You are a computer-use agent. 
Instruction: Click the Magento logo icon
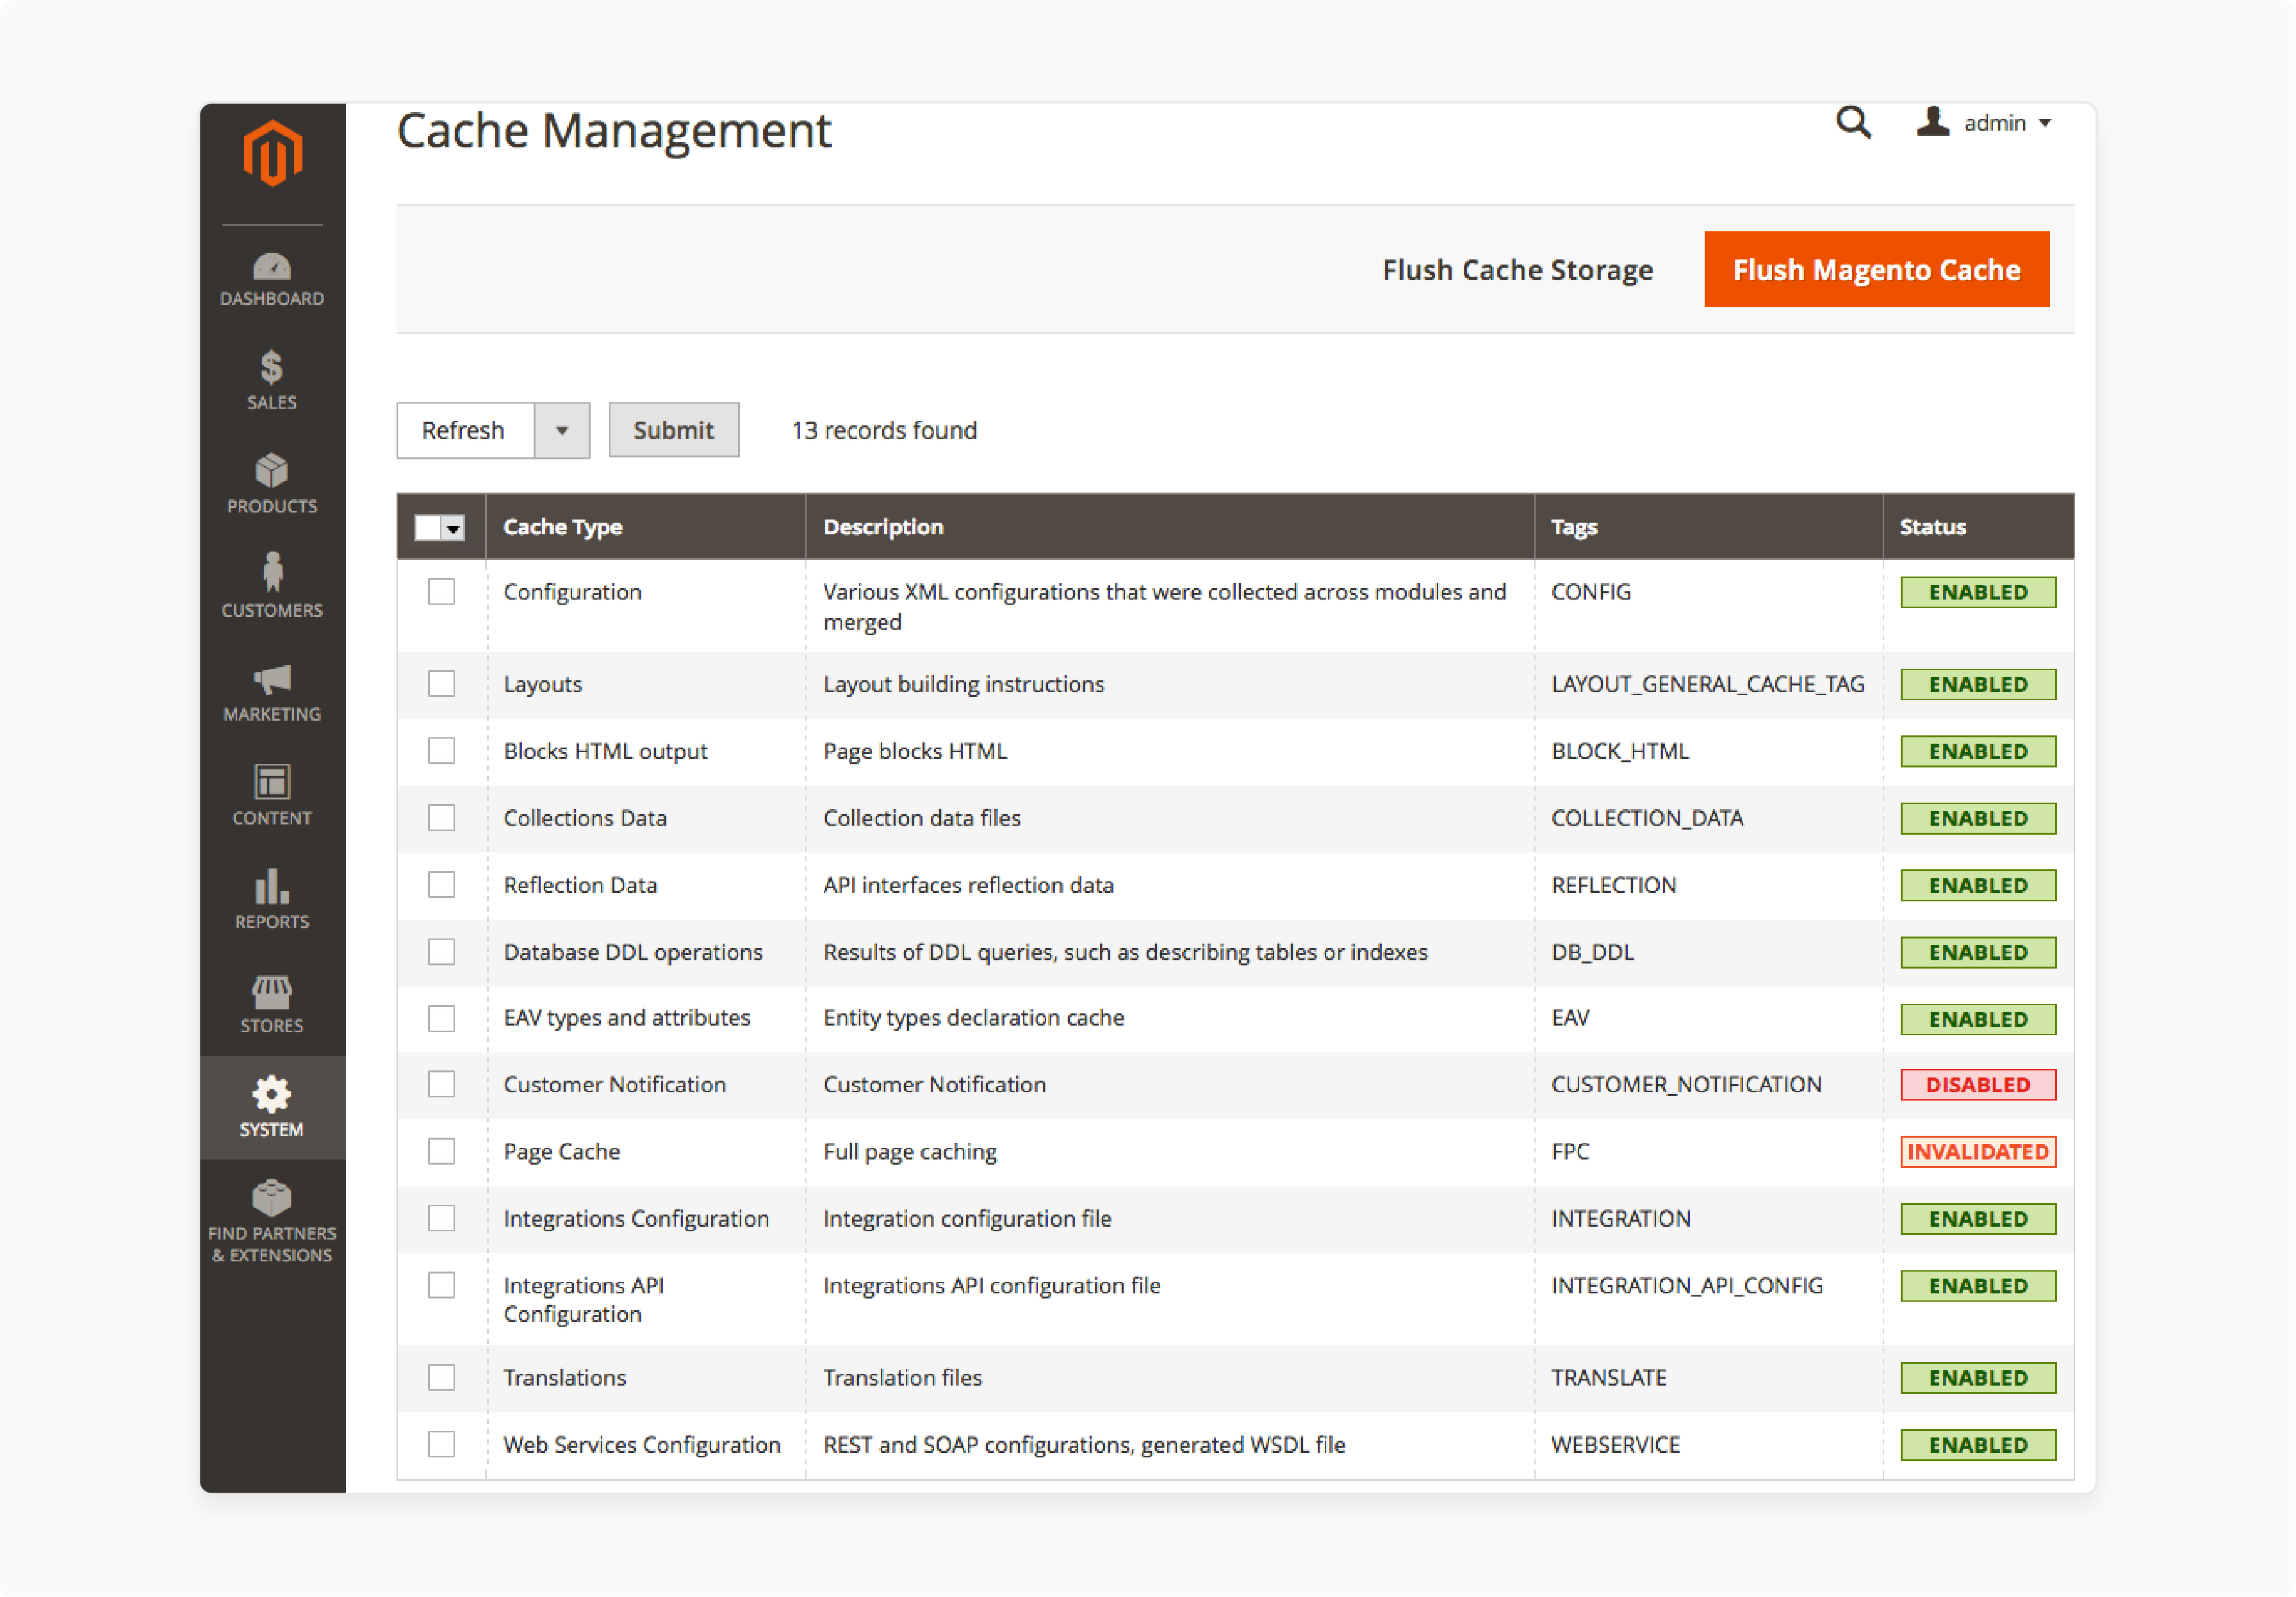272,153
